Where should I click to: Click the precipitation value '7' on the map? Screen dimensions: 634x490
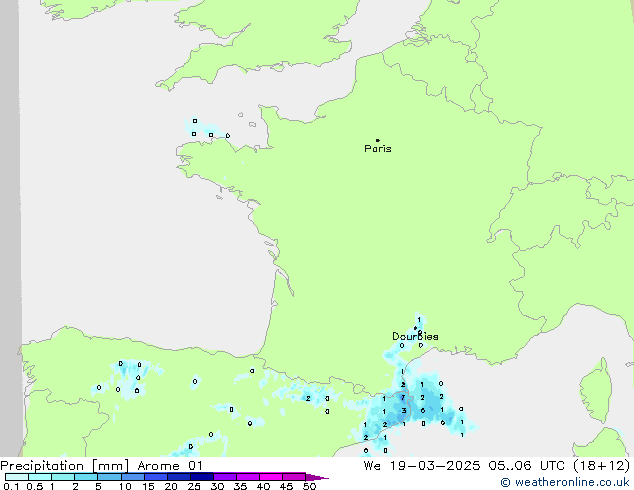pyautogui.click(x=403, y=398)
